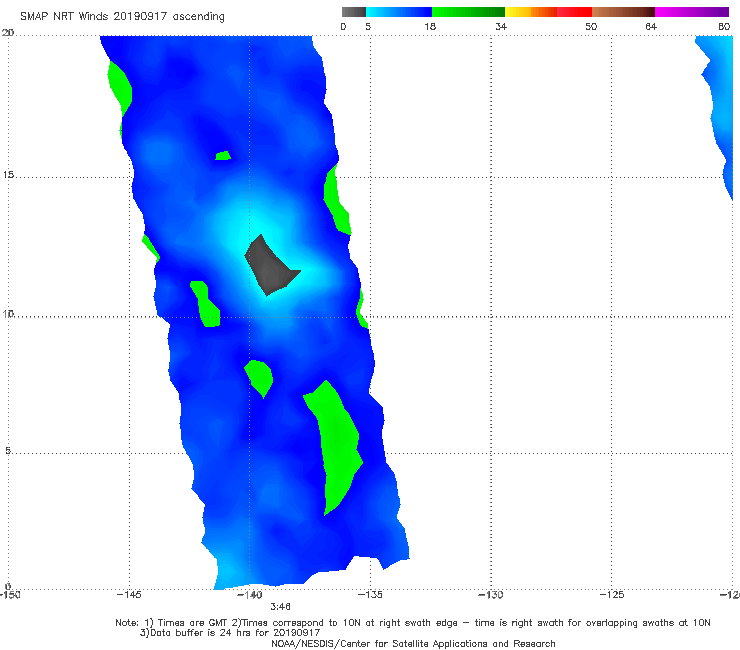
Task: Click the color bar label "50"
Action: click(x=591, y=26)
